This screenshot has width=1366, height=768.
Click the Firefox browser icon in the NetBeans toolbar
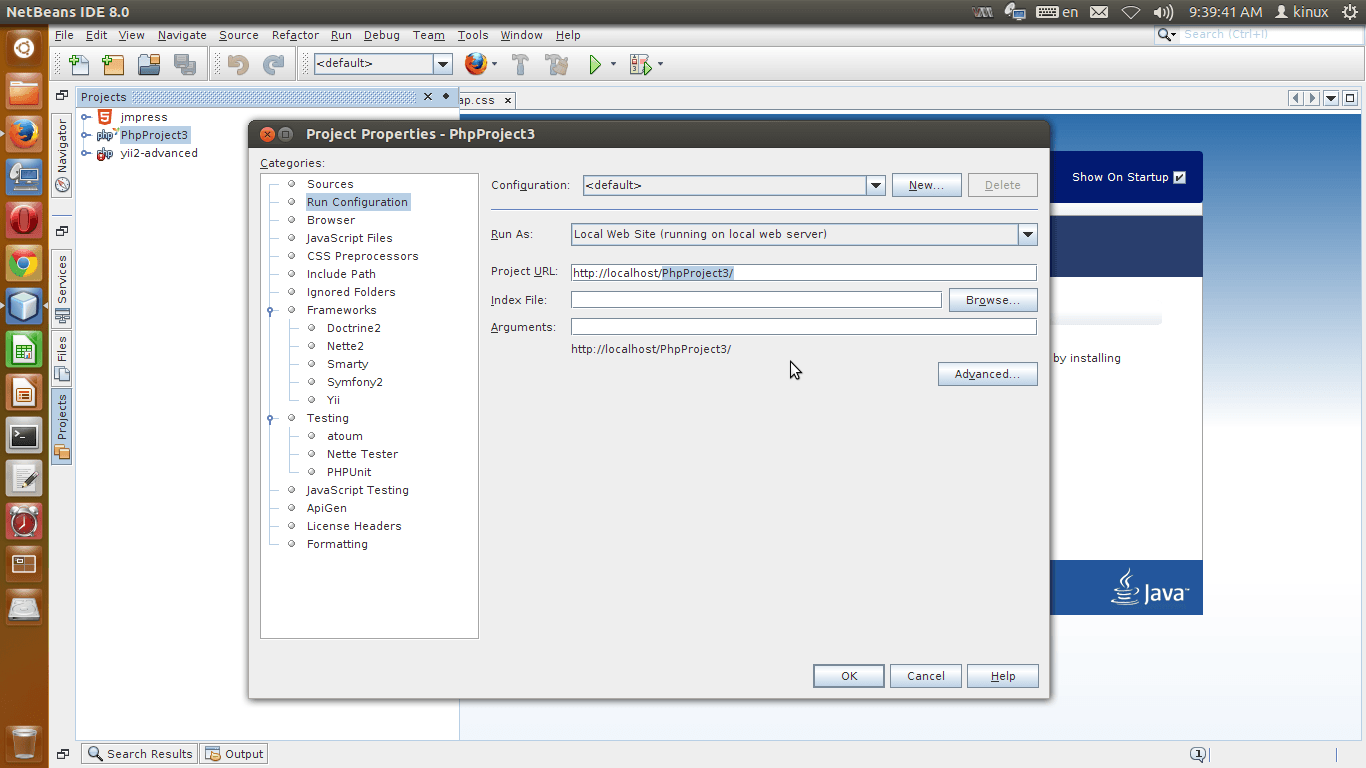pyautogui.click(x=476, y=64)
